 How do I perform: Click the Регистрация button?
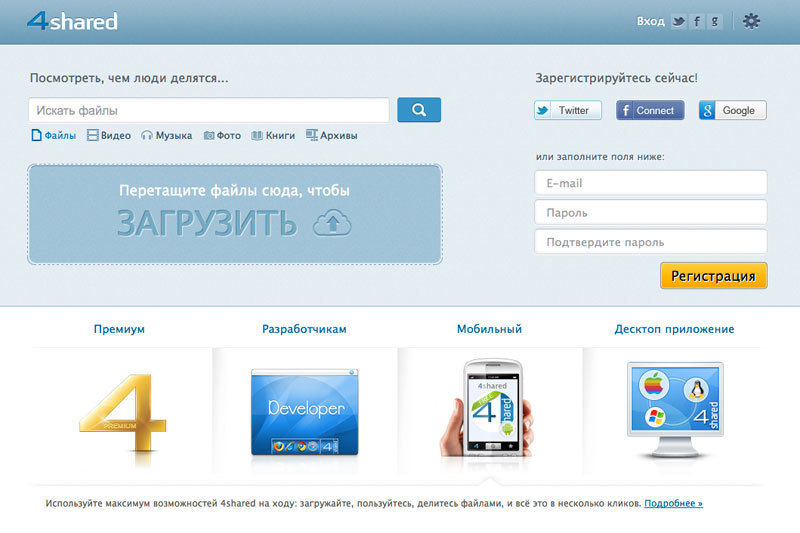(x=713, y=276)
